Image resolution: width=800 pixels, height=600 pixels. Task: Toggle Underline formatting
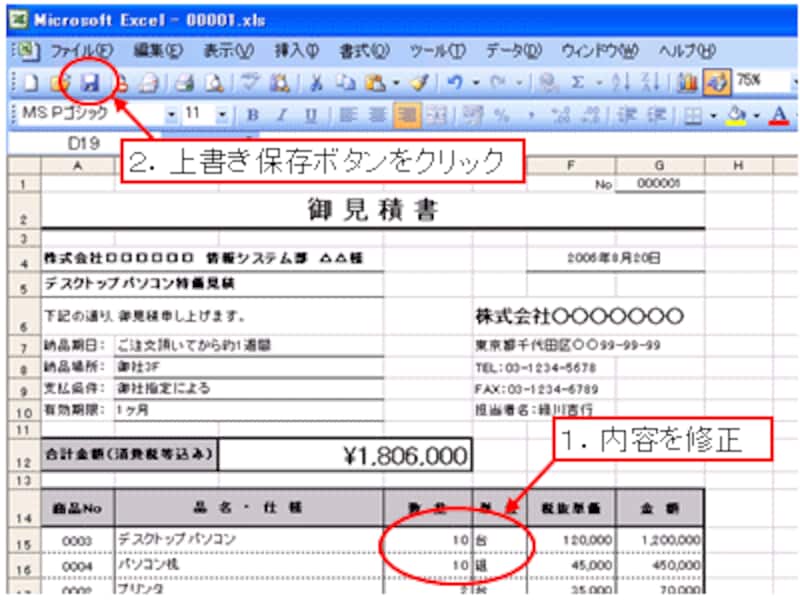311,116
